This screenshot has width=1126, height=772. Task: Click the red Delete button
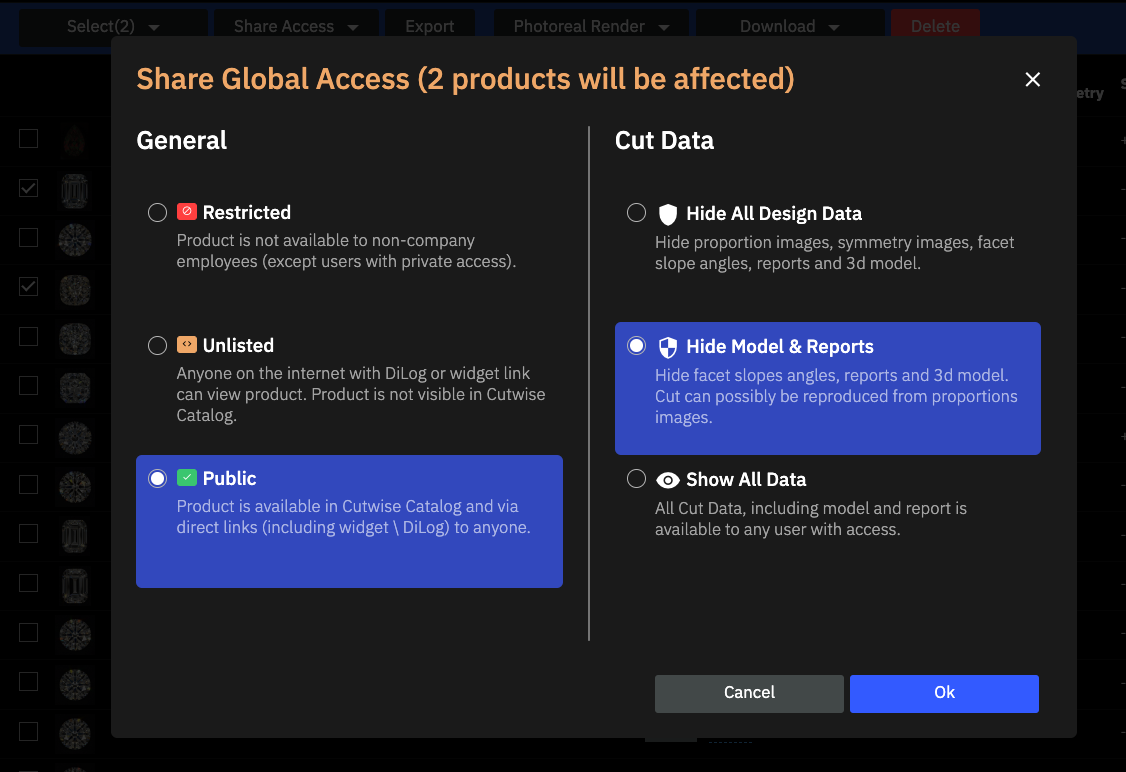coord(935,27)
